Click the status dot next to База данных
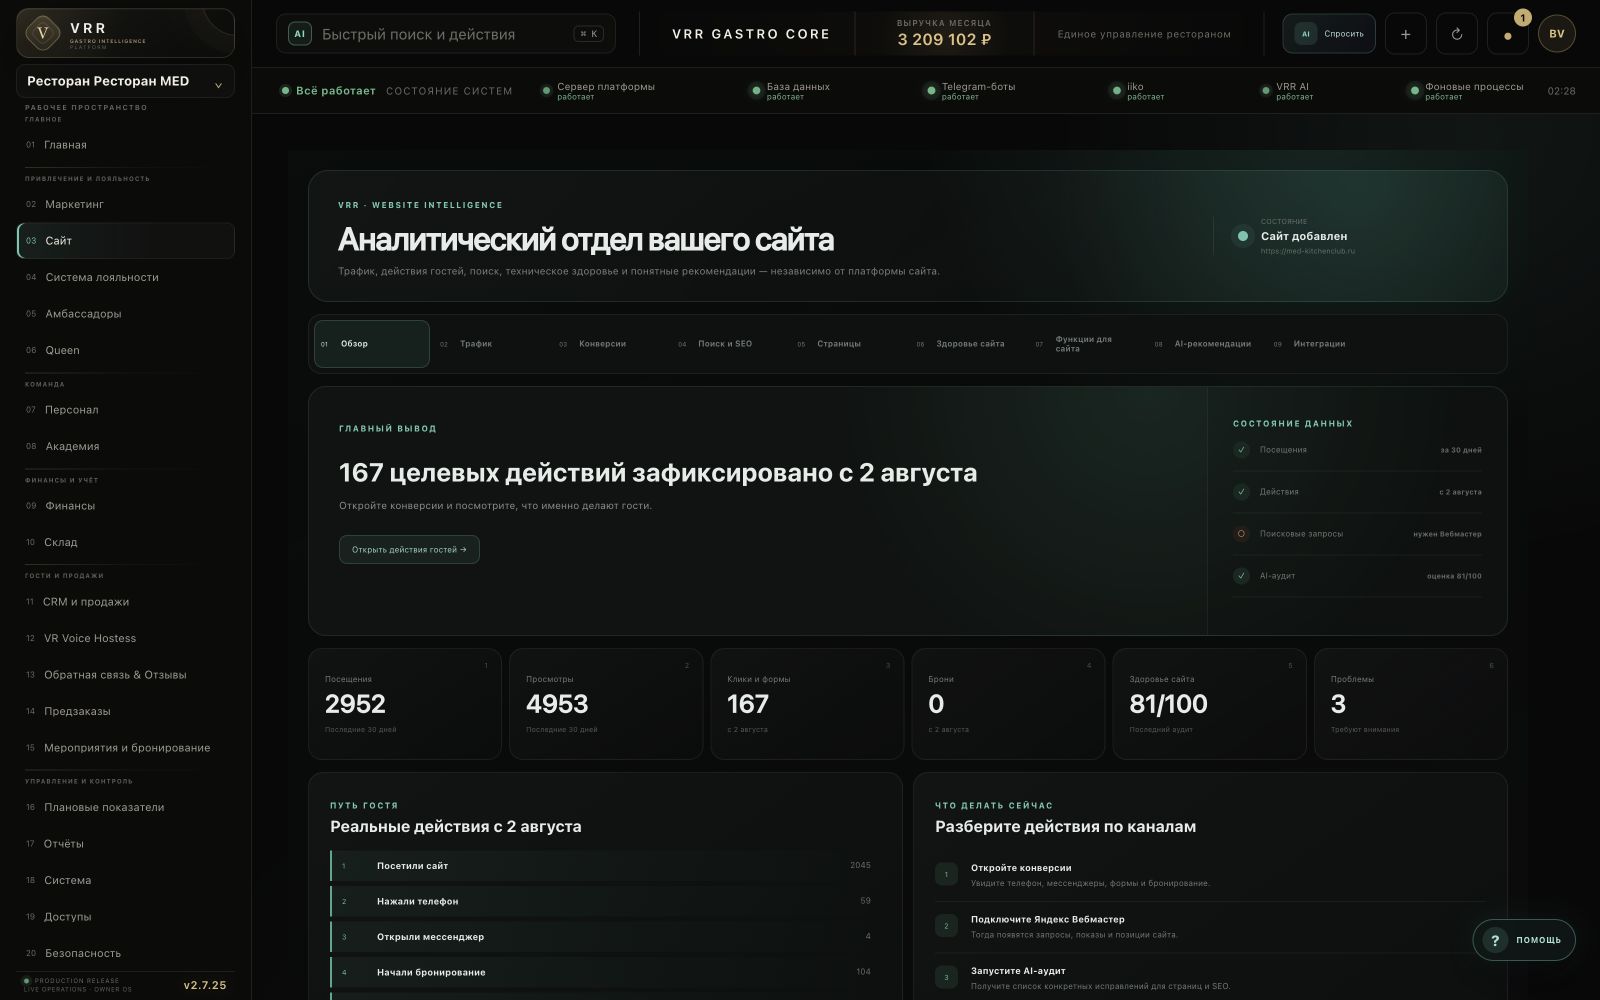This screenshot has height=1000, width=1600. (756, 91)
